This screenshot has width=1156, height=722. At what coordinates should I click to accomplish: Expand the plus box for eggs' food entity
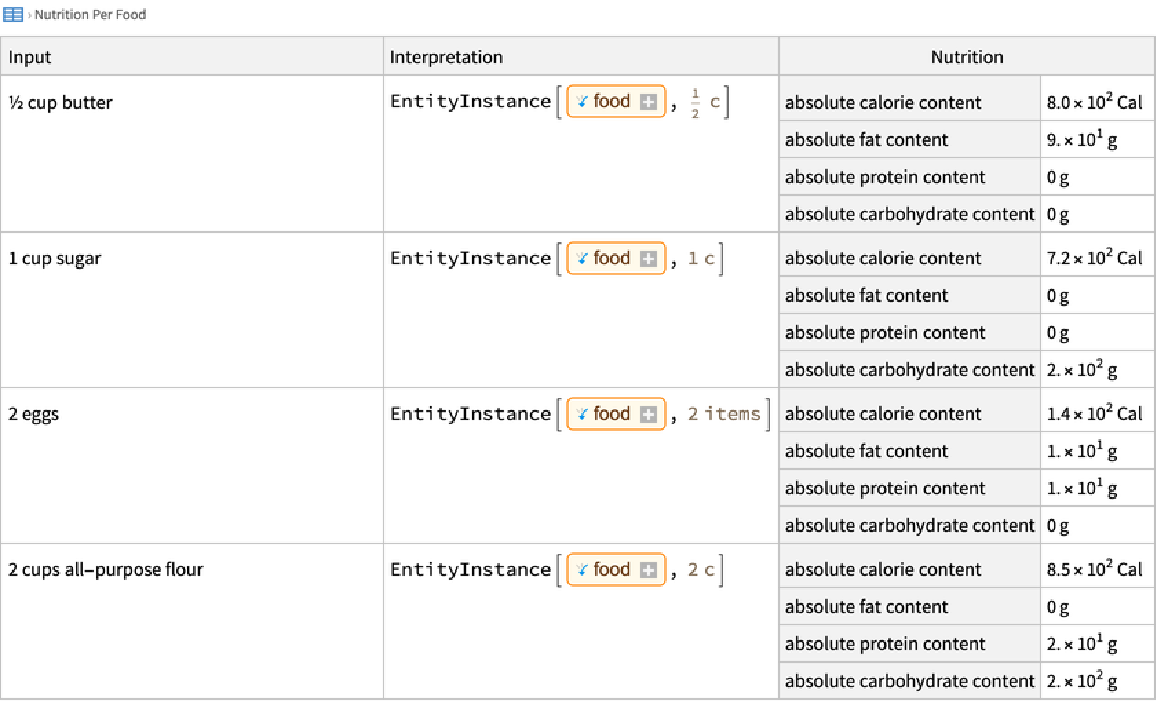(648, 415)
